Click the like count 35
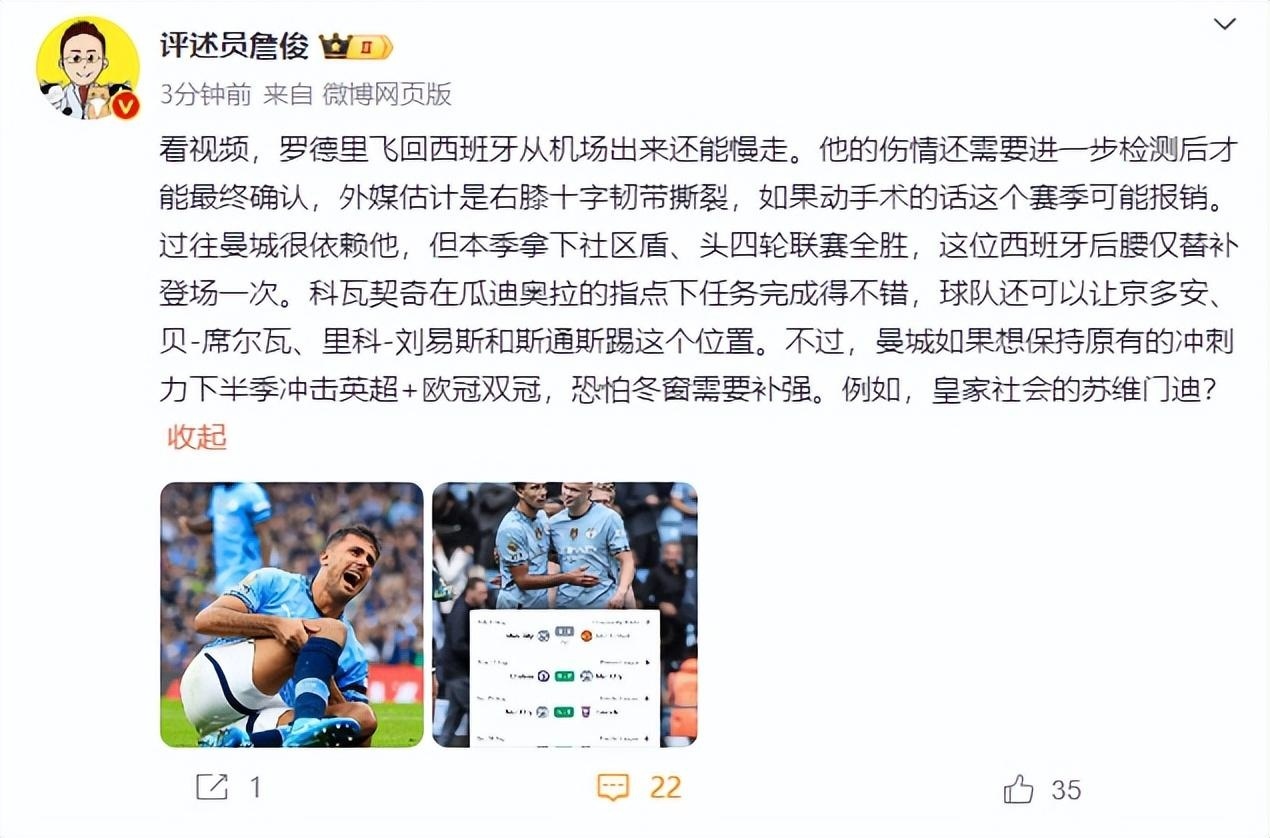The image size is (1270, 838). point(1066,790)
